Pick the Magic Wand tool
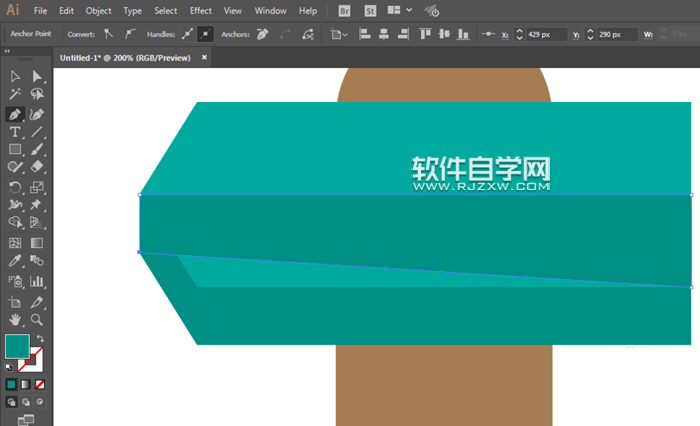700x426 pixels. point(15,94)
